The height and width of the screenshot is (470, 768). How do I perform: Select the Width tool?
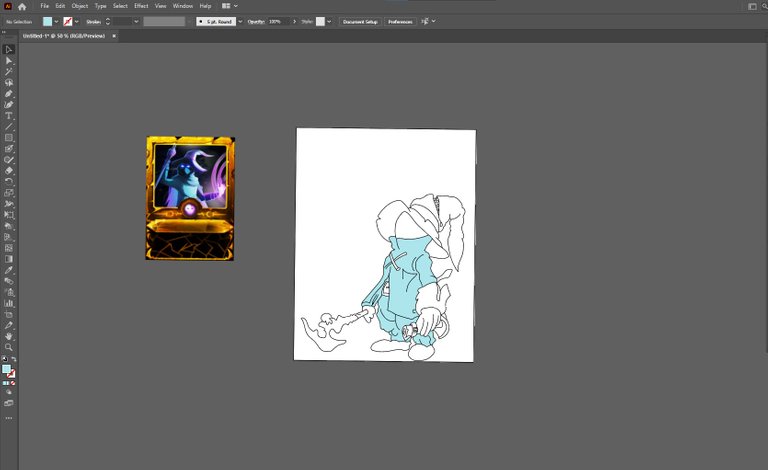tap(9, 204)
